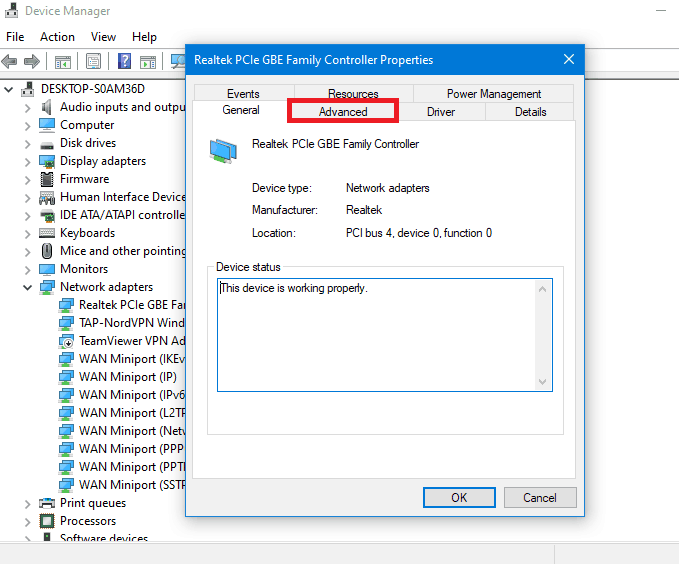This screenshot has width=679, height=564.
Task: Open the Help menu
Action: point(144,37)
